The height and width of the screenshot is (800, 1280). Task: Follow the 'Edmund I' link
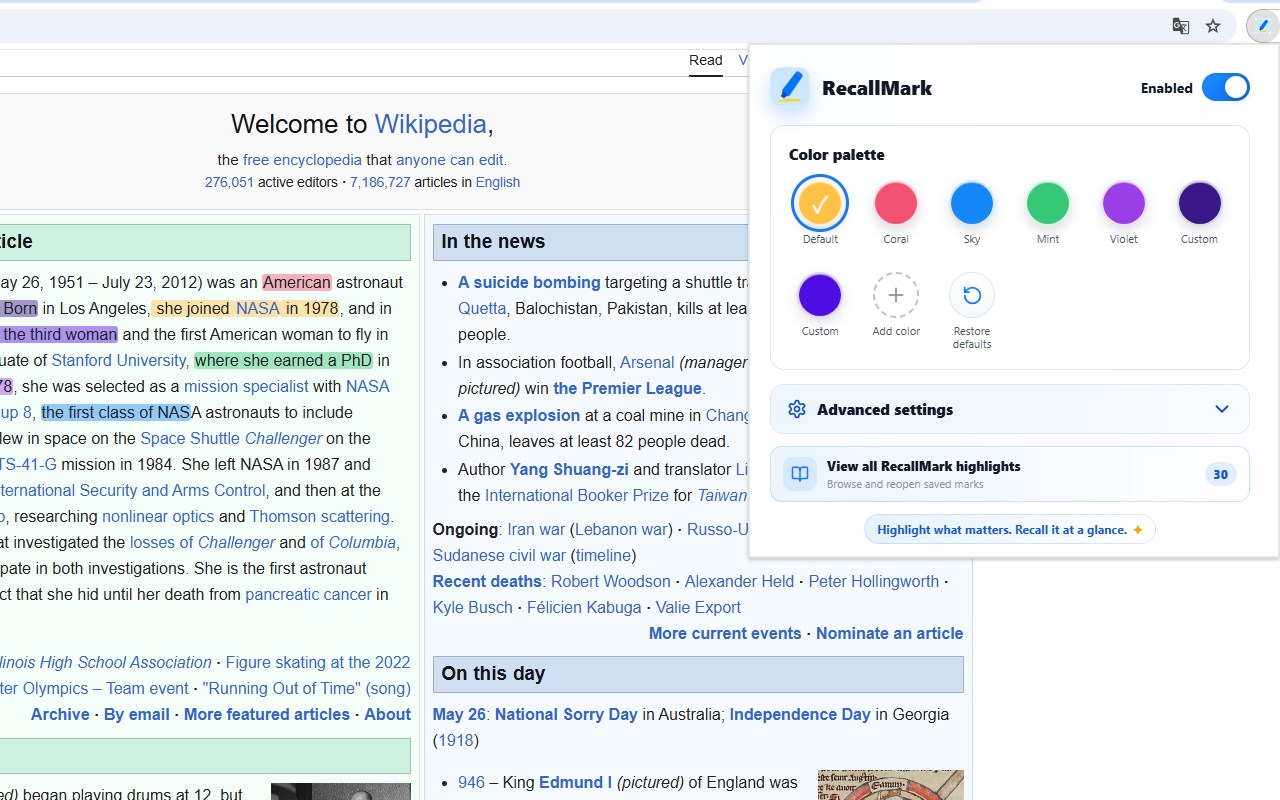point(575,783)
